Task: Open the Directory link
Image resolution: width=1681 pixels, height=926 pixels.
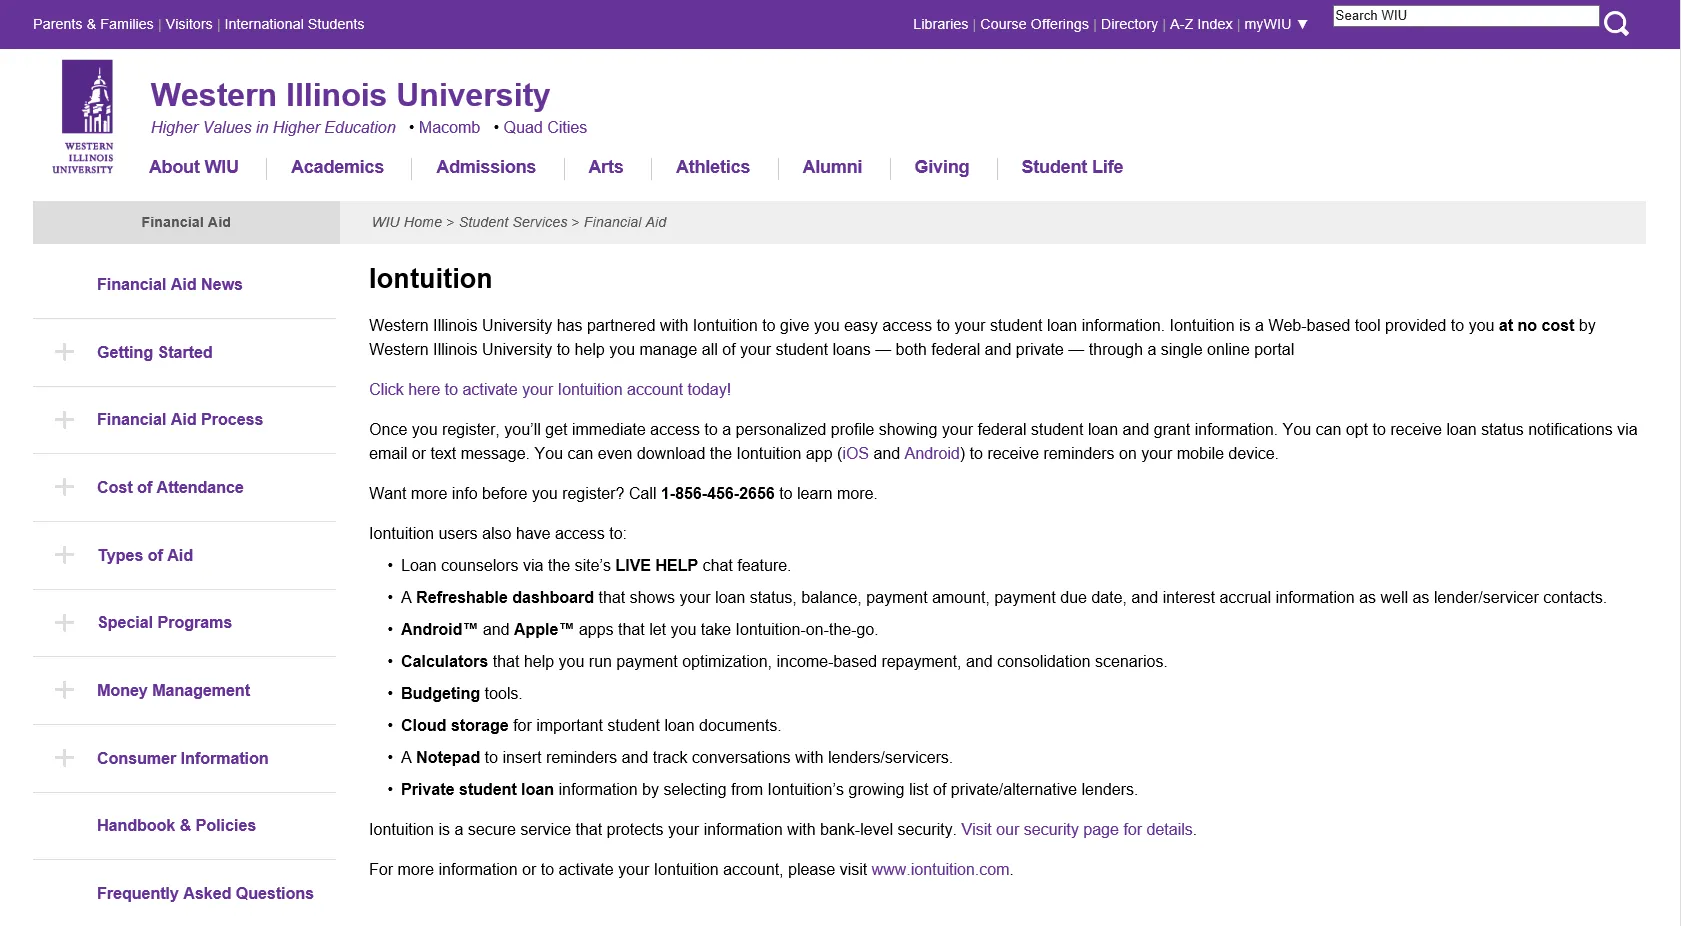Action: click(x=1129, y=24)
